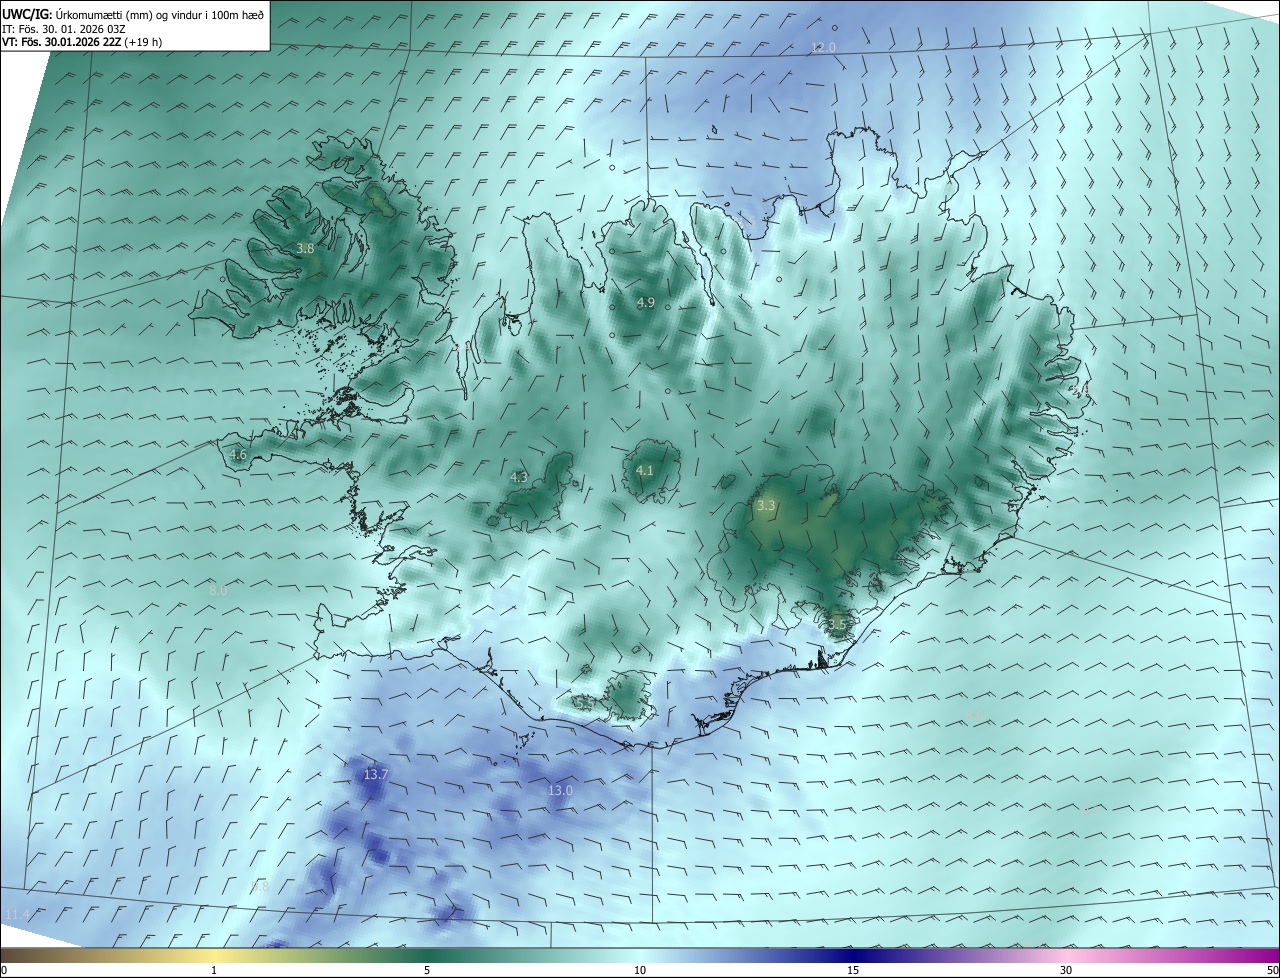Image resolution: width=1280 pixels, height=978 pixels.
Task: Click the 8.0 value west of Iceland
Action: (218, 591)
